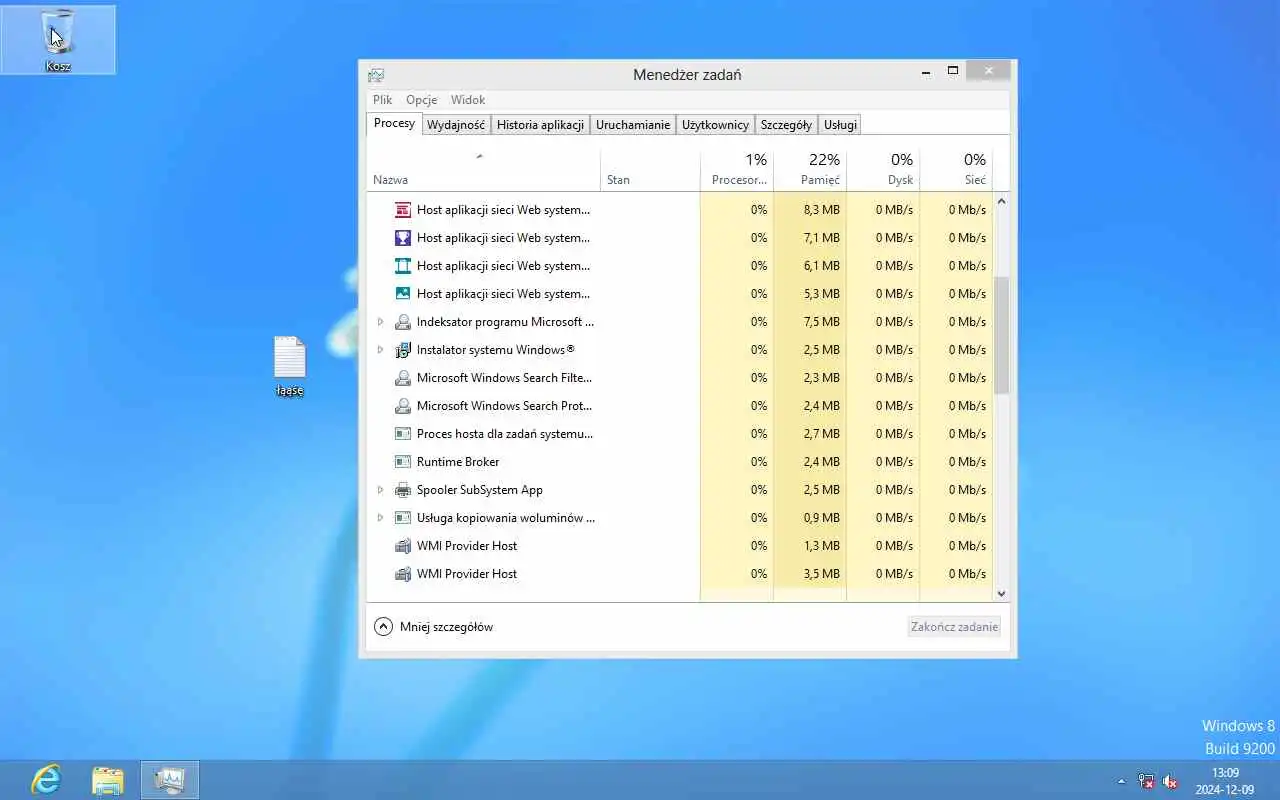This screenshot has height=800, width=1280.
Task: Sort by the Dysk column header
Action: [883, 170]
